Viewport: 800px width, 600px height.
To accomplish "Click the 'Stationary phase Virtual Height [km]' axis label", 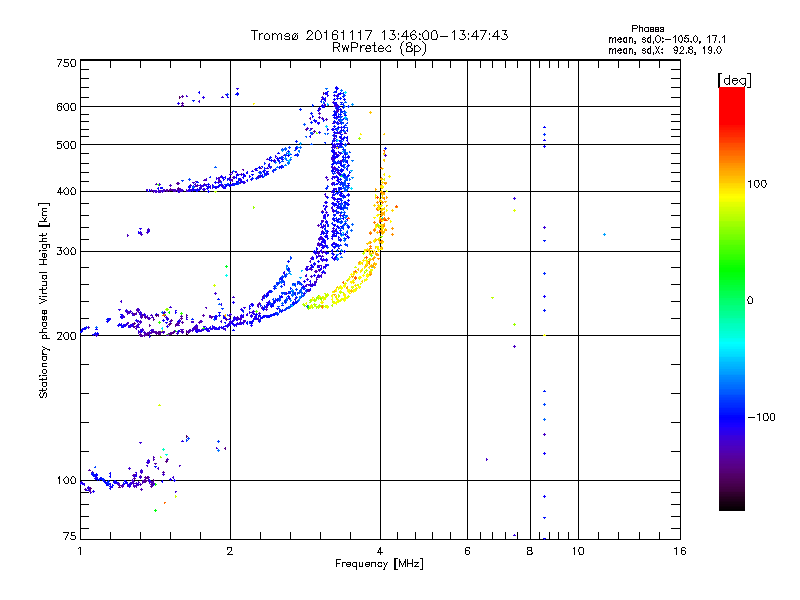I will (x=44, y=300).
